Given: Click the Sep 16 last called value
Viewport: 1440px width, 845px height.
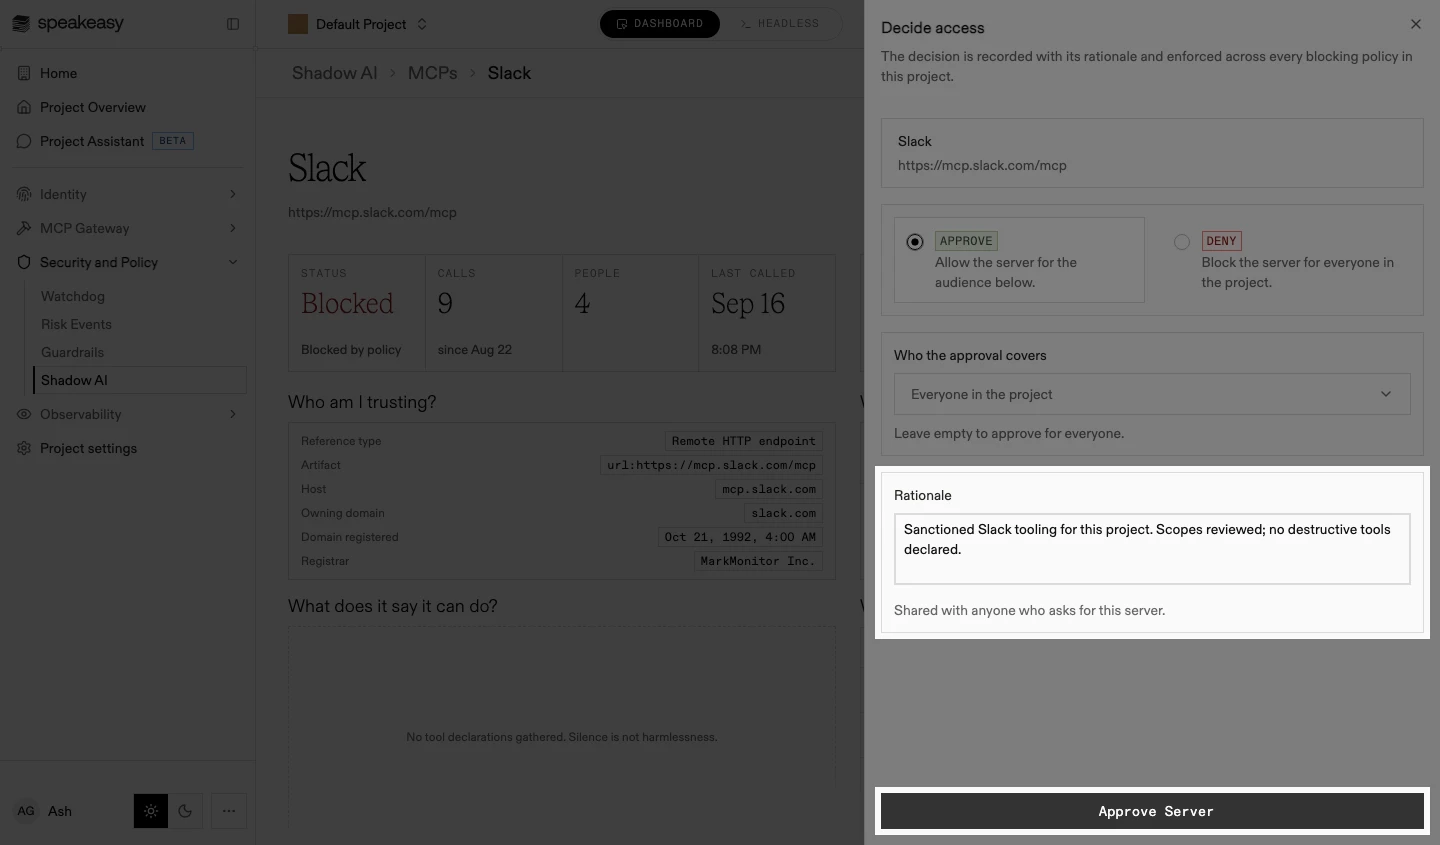Looking at the screenshot, I should coord(748,304).
